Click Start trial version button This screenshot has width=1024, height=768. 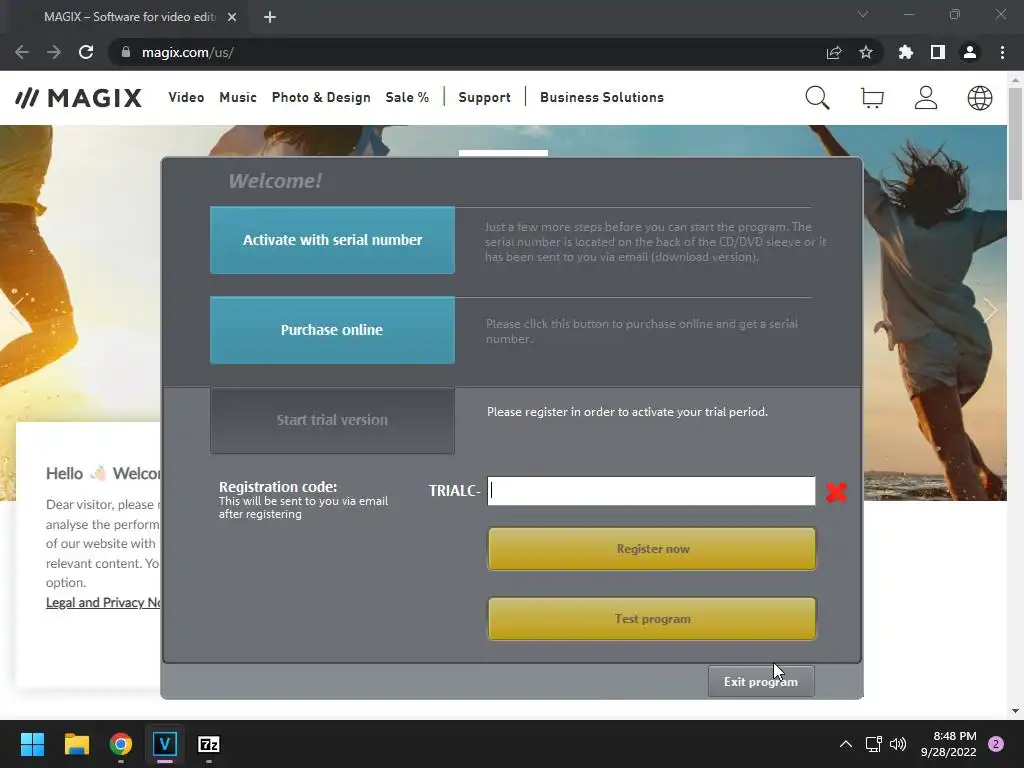pos(332,420)
